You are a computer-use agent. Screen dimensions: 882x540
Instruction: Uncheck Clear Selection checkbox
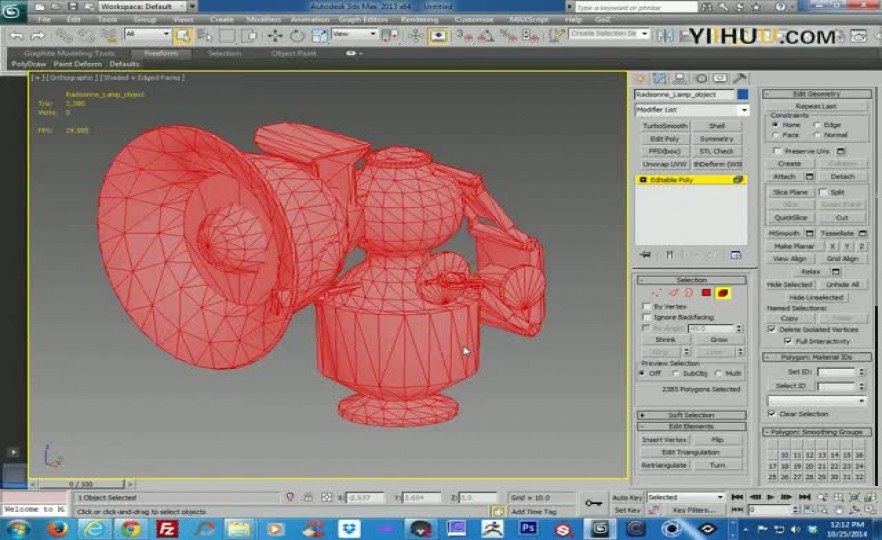click(x=772, y=414)
